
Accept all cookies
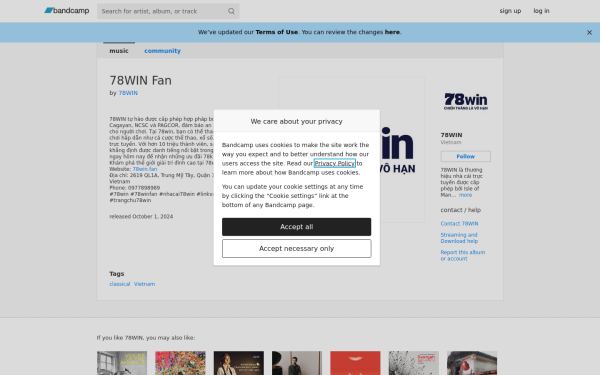click(x=297, y=227)
